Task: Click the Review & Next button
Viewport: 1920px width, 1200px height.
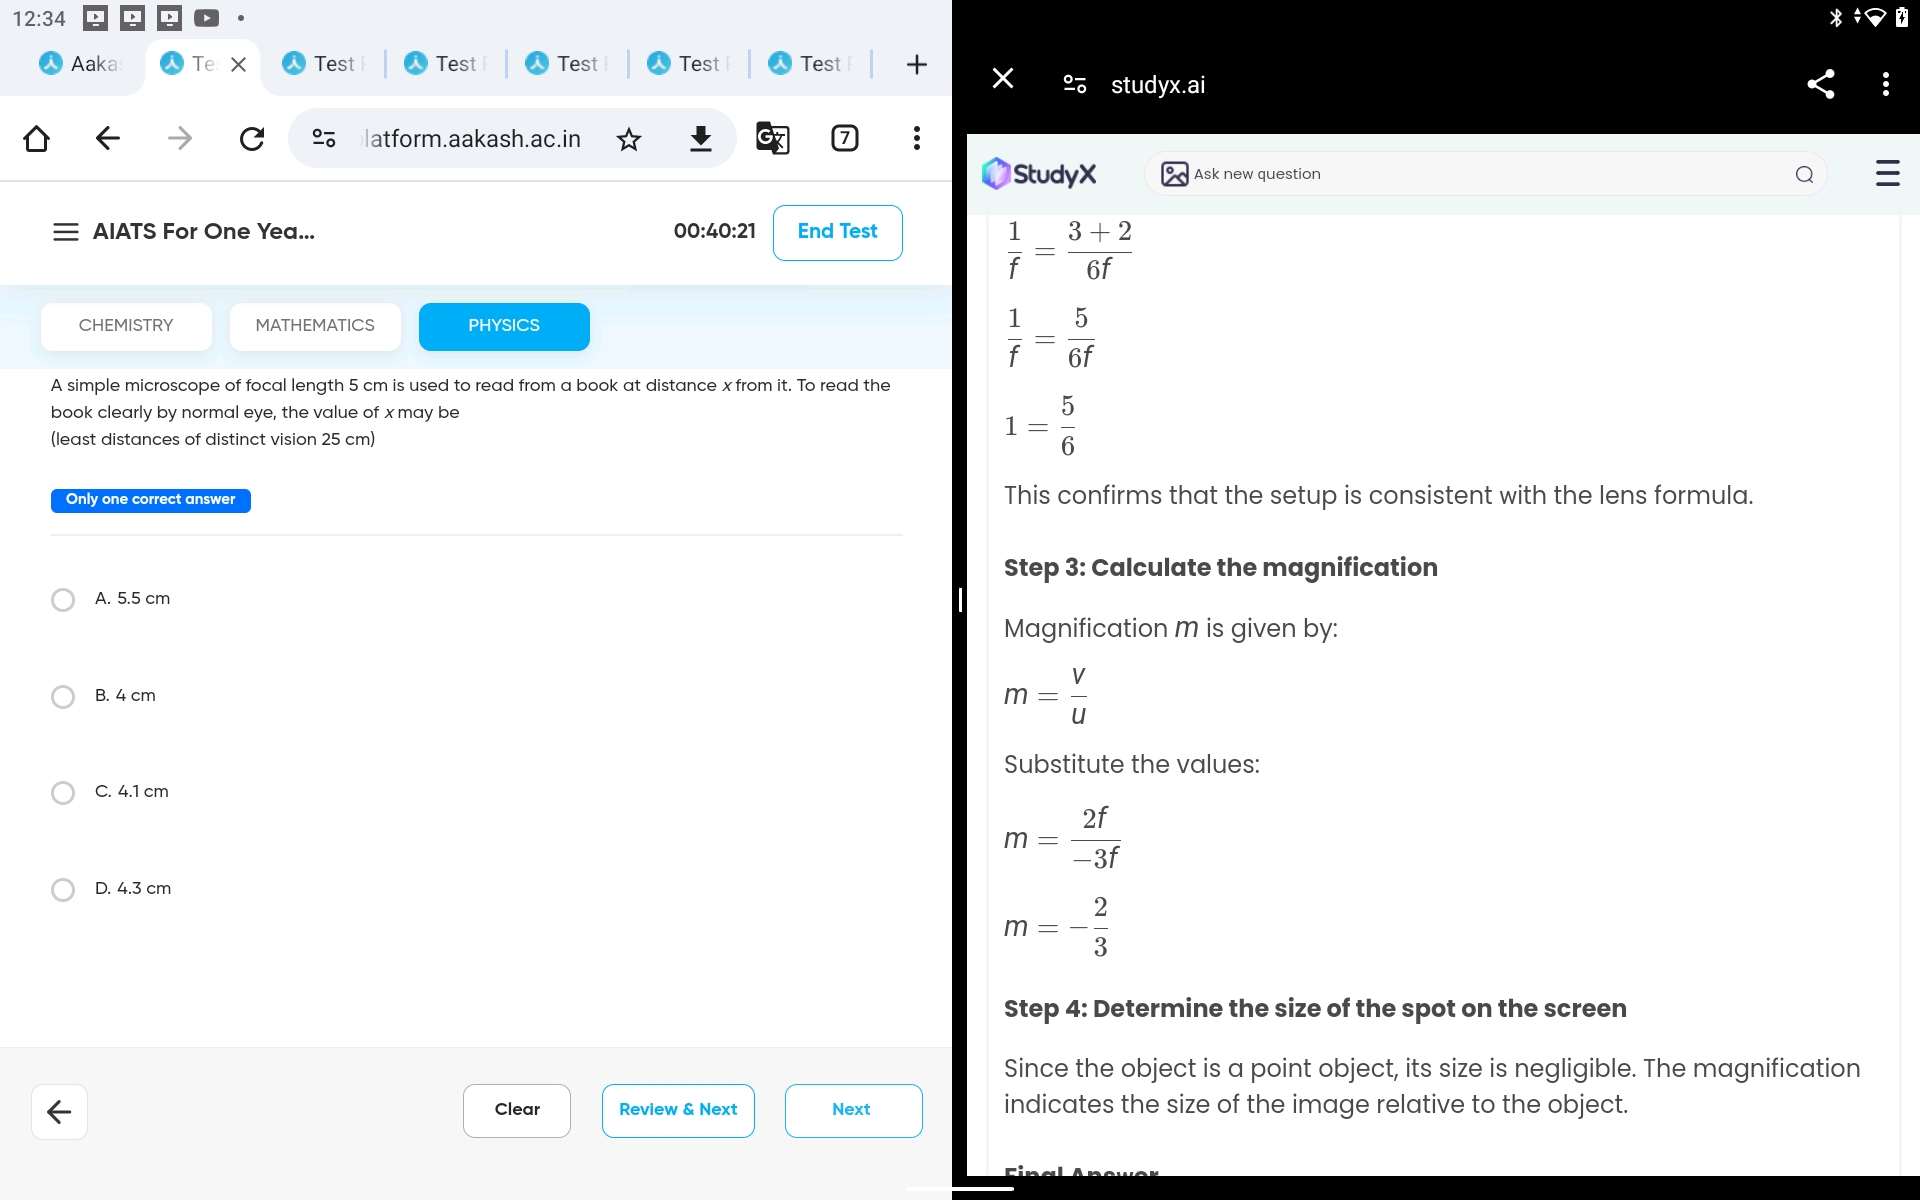Action: [x=677, y=1107]
